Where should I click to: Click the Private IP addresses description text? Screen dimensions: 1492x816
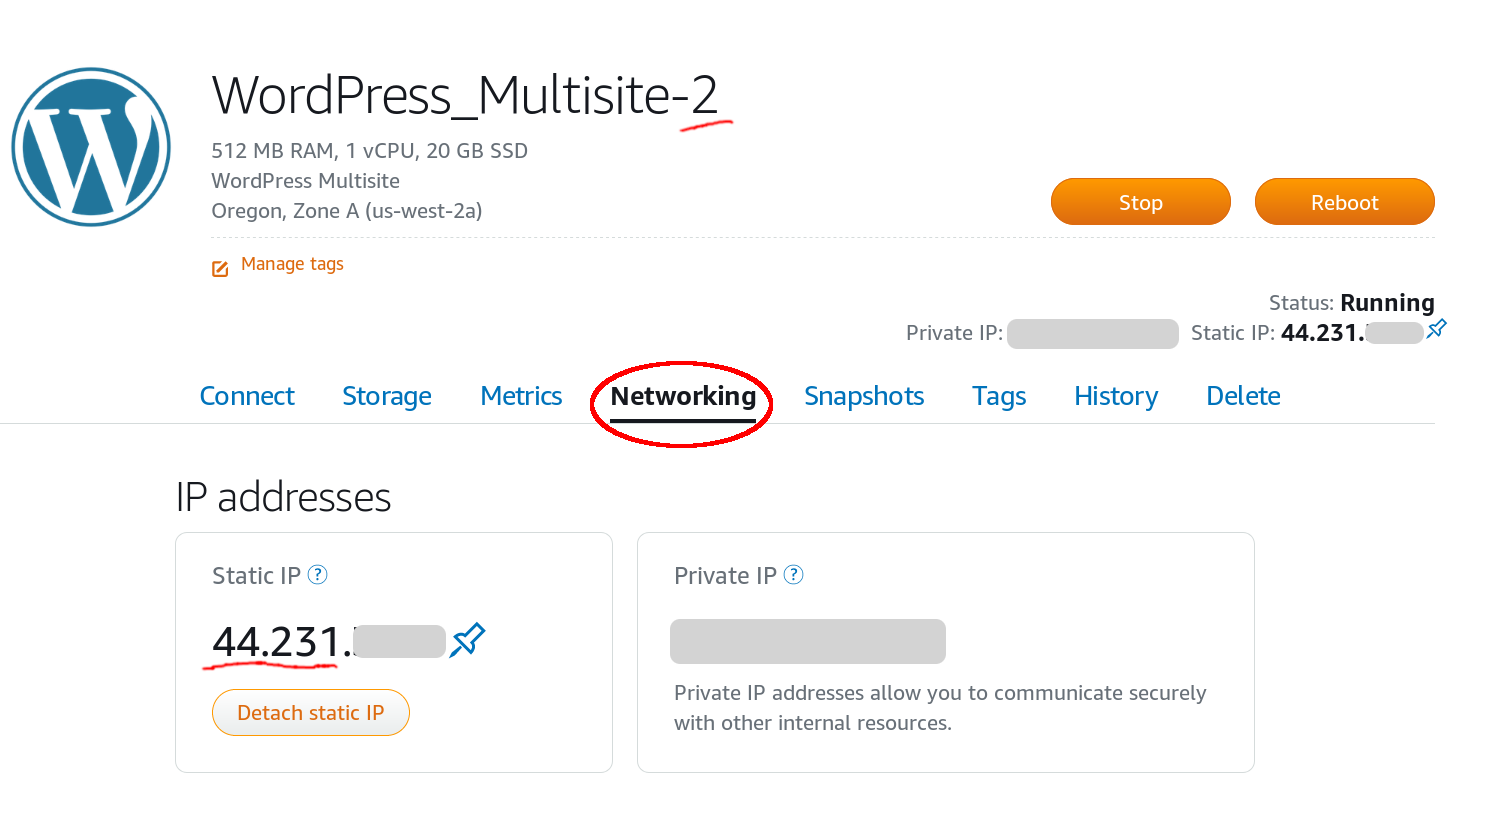(x=940, y=708)
